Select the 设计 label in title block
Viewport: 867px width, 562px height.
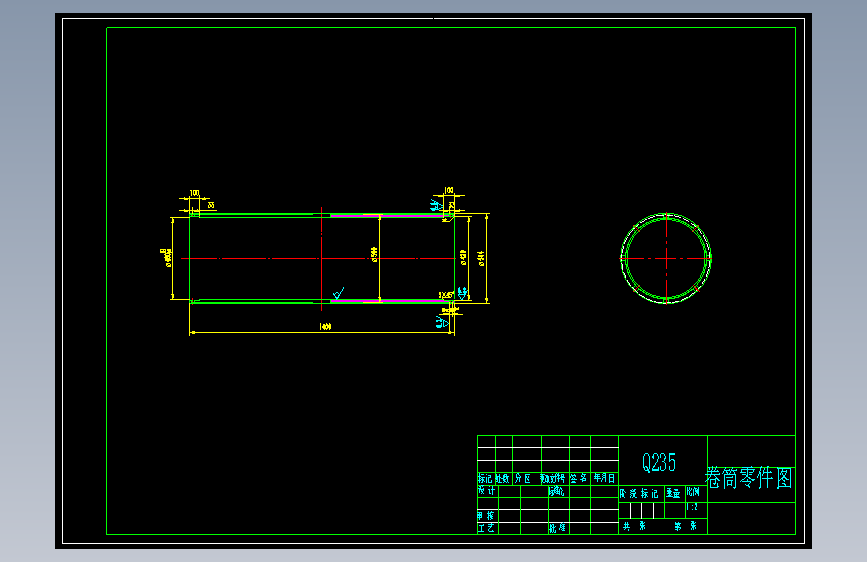pyautogui.click(x=487, y=491)
